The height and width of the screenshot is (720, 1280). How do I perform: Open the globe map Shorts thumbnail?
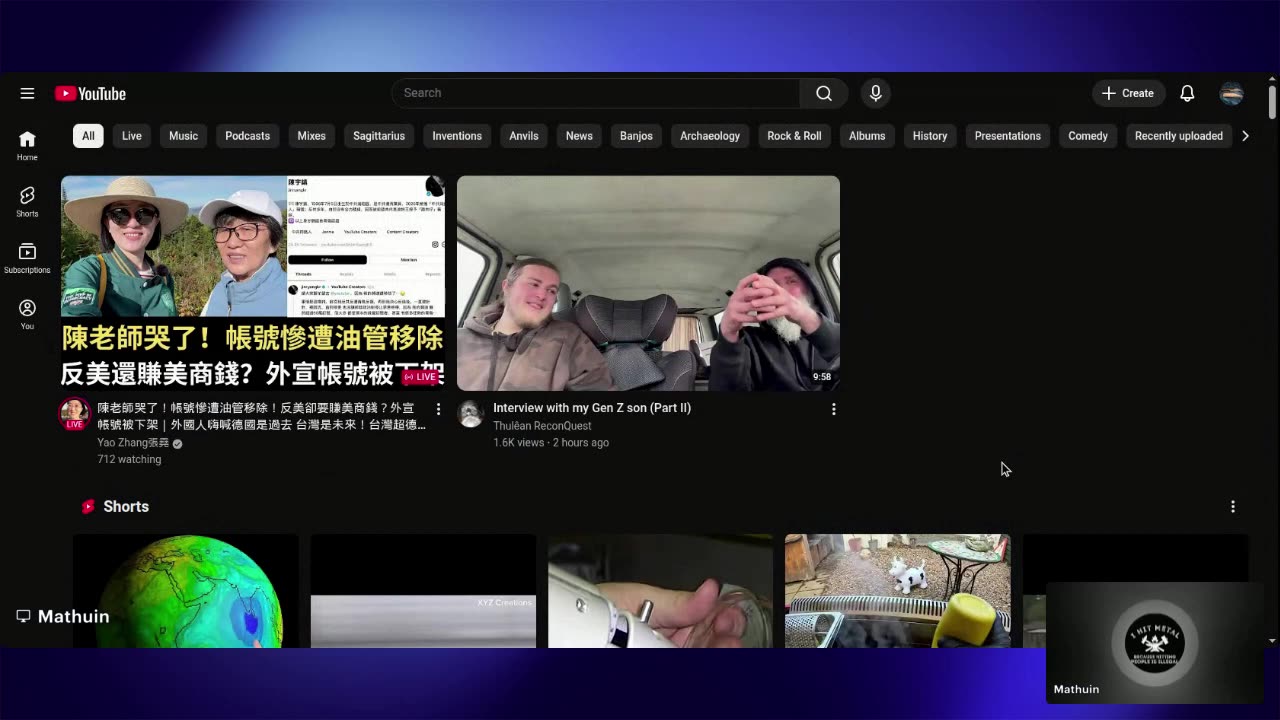[186, 591]
